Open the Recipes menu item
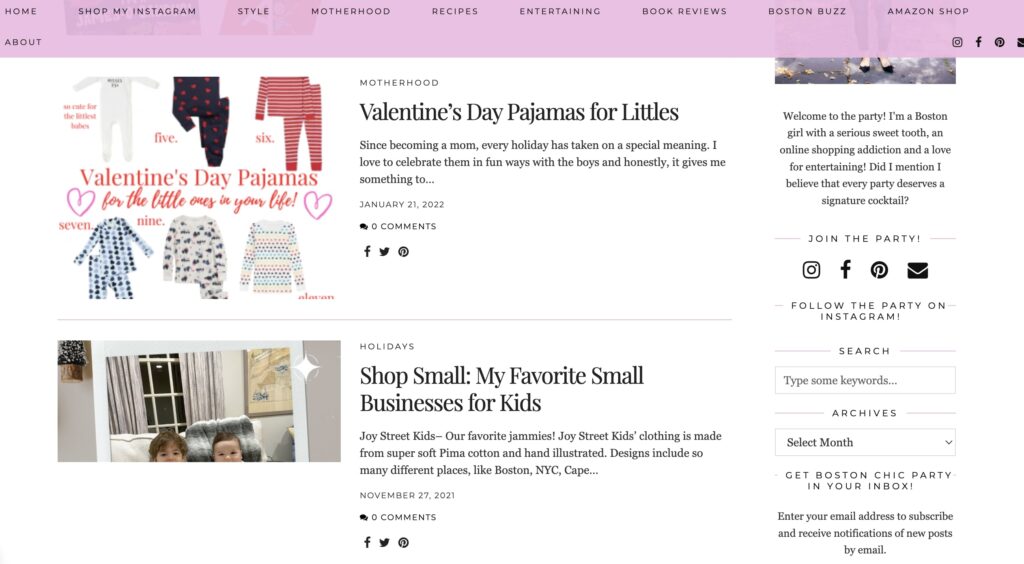Screen dimensions: 1024x564 click(455, 12)
